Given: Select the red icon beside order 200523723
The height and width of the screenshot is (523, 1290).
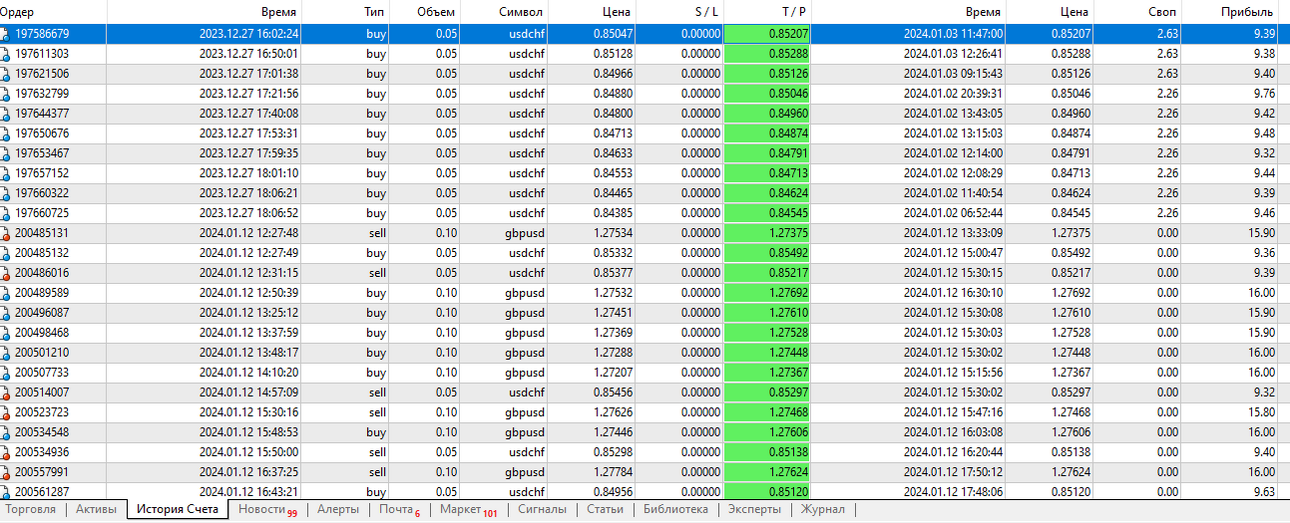Looking at the screenshot, I should [5, 412].
